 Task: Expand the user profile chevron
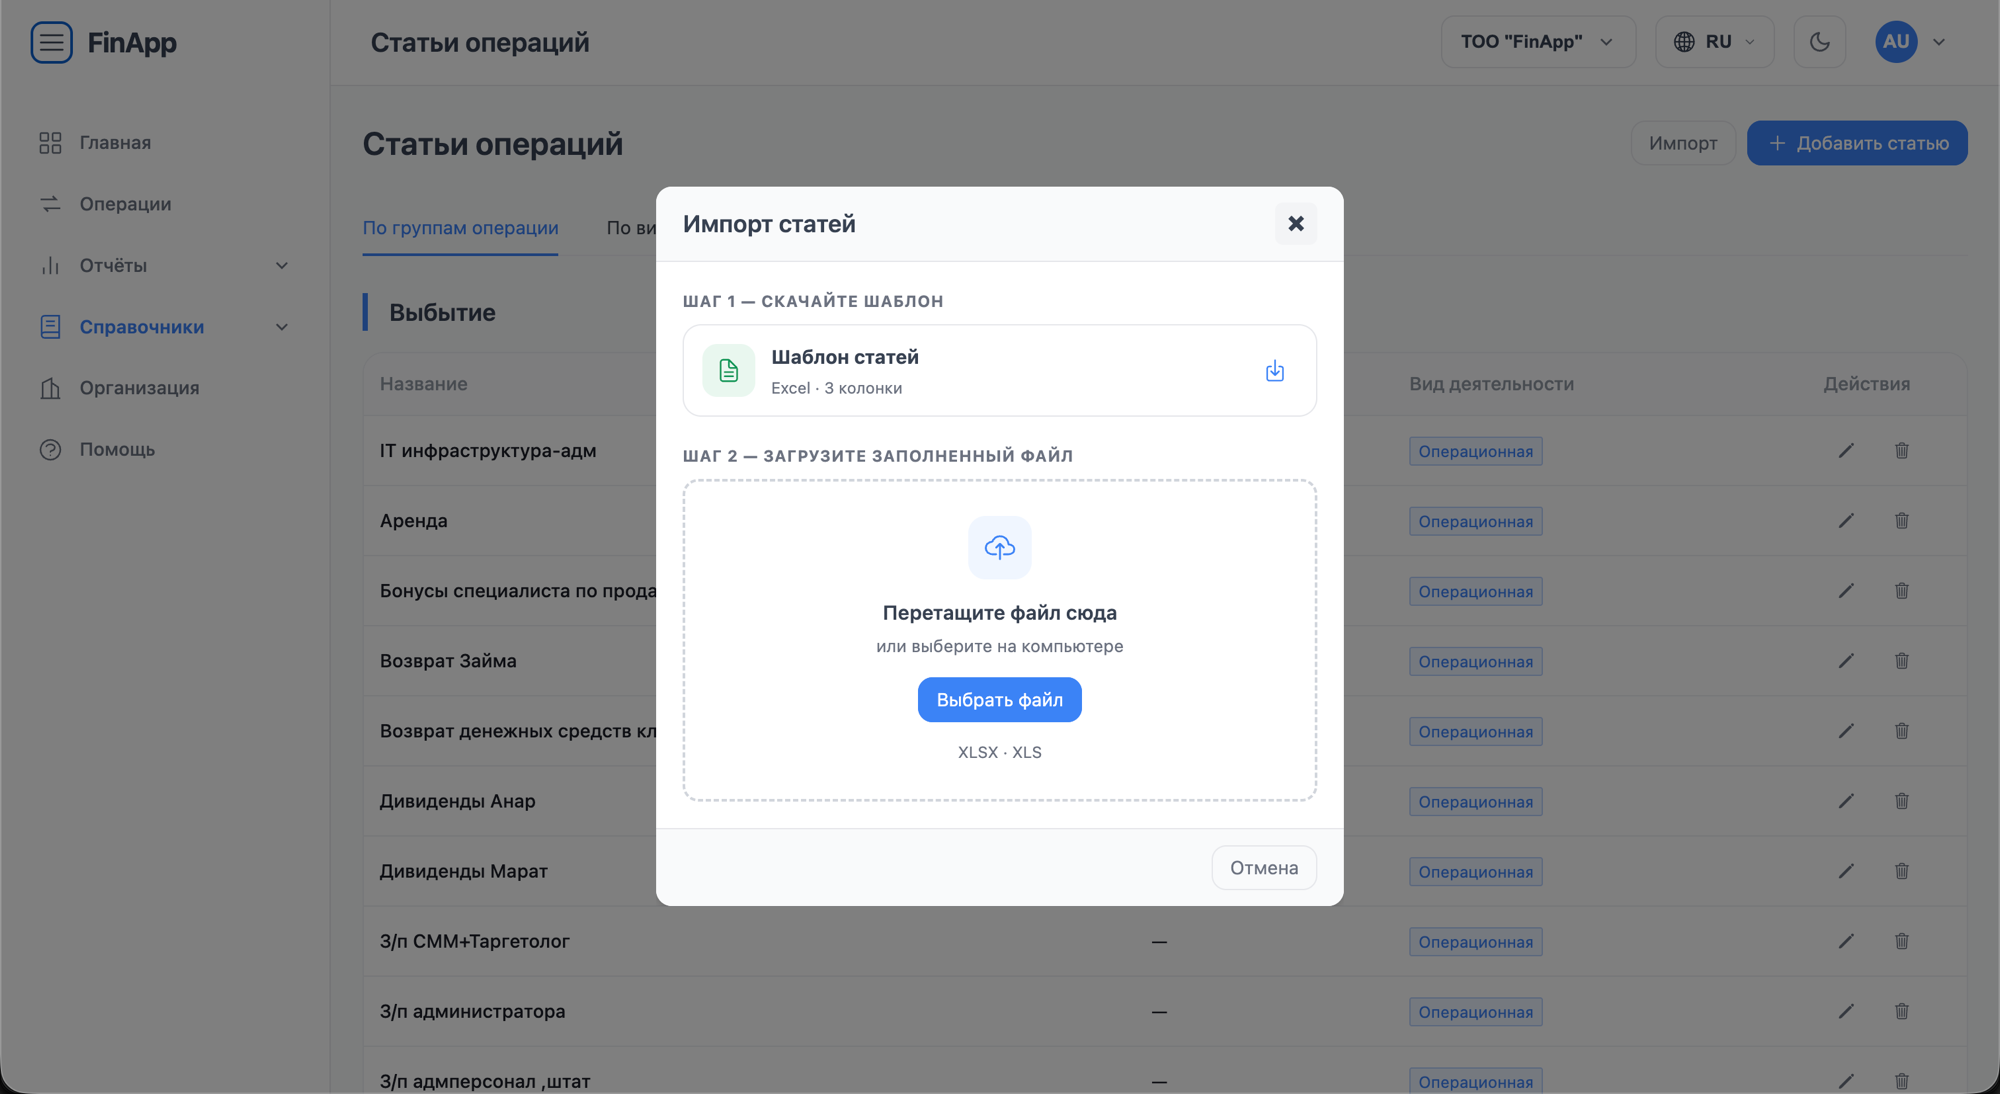(1939, 42)
